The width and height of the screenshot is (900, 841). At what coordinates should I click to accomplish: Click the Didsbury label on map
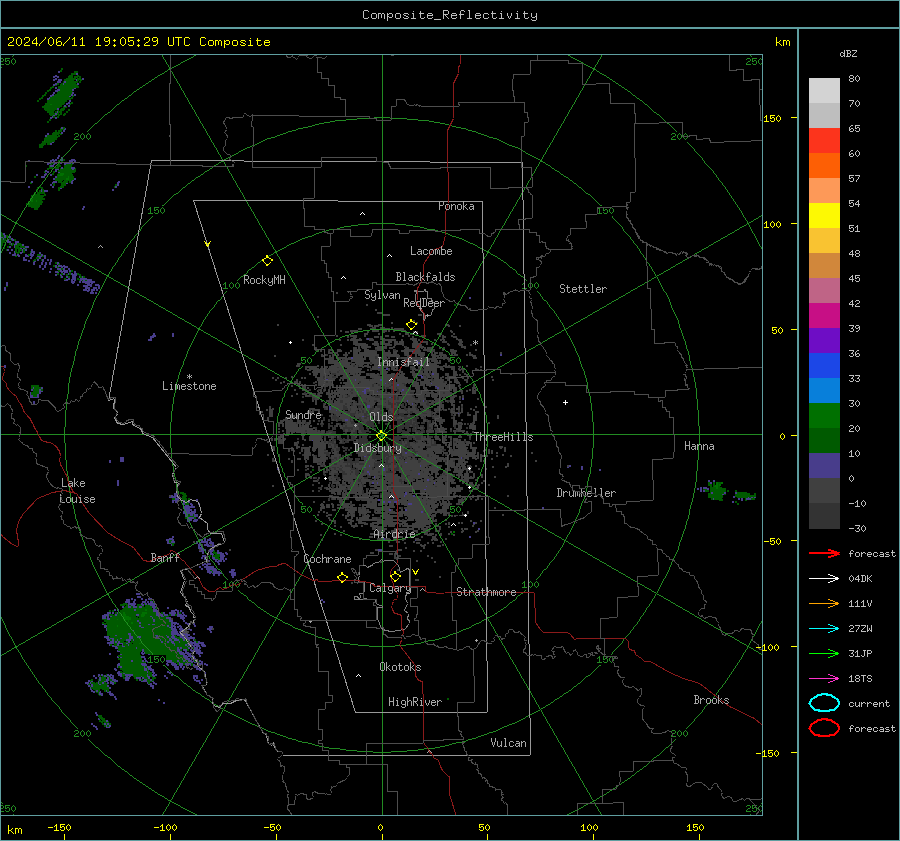click(x=377, y=448)
